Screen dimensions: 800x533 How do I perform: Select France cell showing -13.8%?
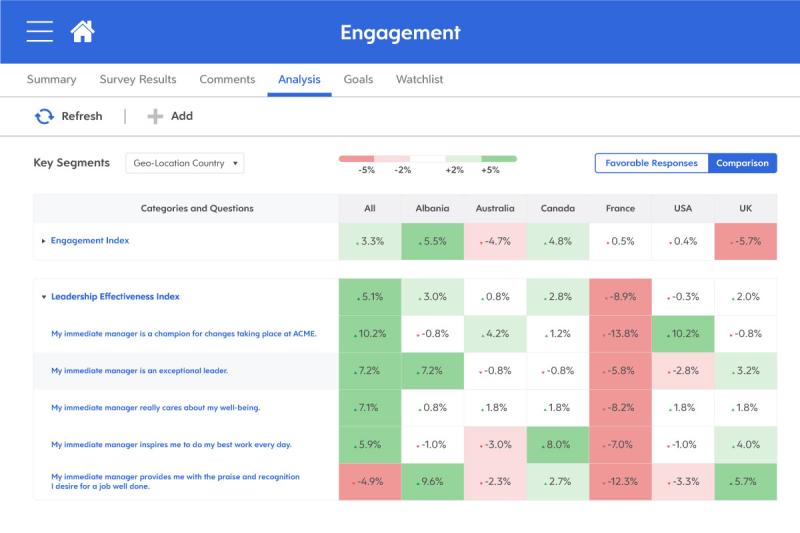[x=620, y=334]
